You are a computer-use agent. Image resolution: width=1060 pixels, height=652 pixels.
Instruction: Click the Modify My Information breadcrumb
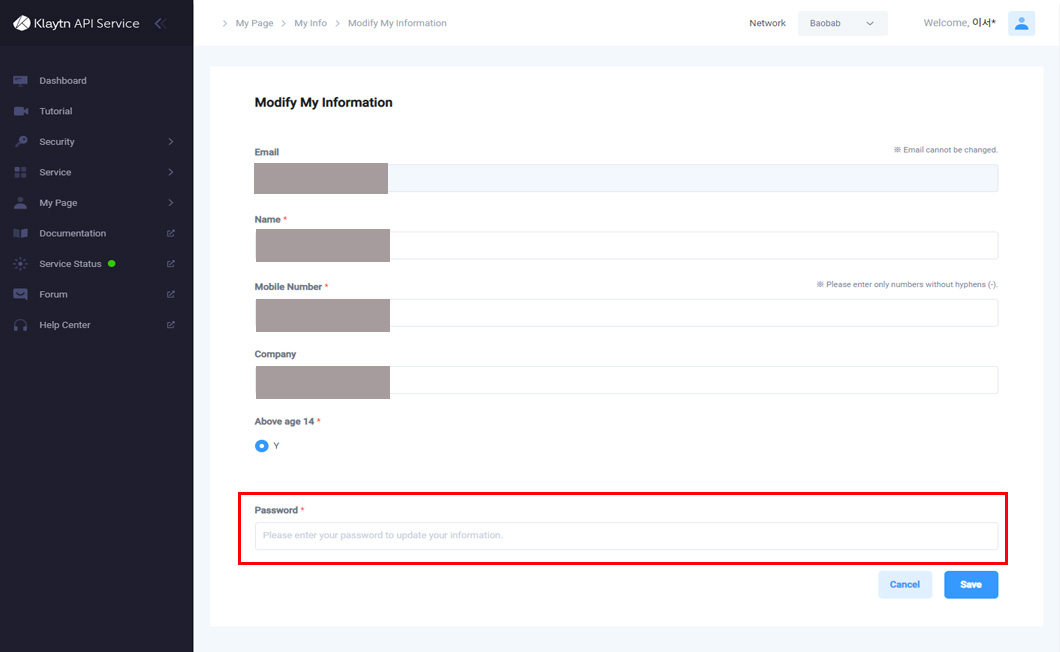coord(397,23)
